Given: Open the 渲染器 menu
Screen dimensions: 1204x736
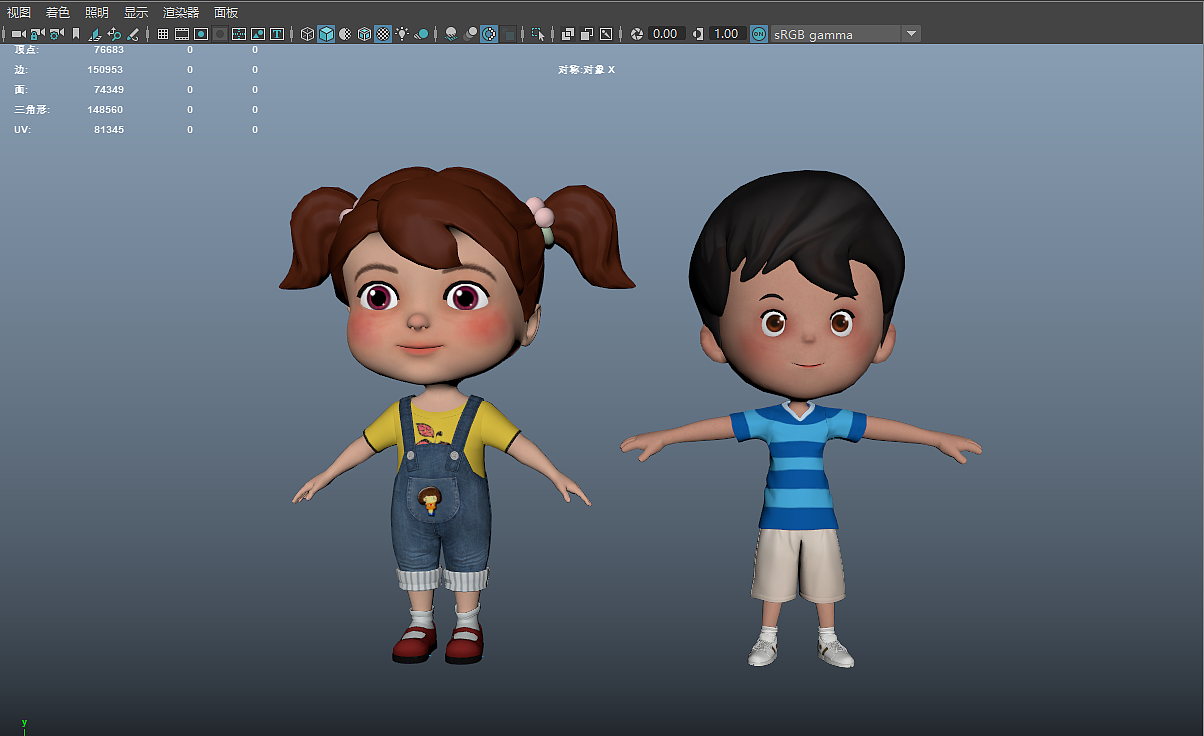Looking at the screenshot, I should pos(181,13).
